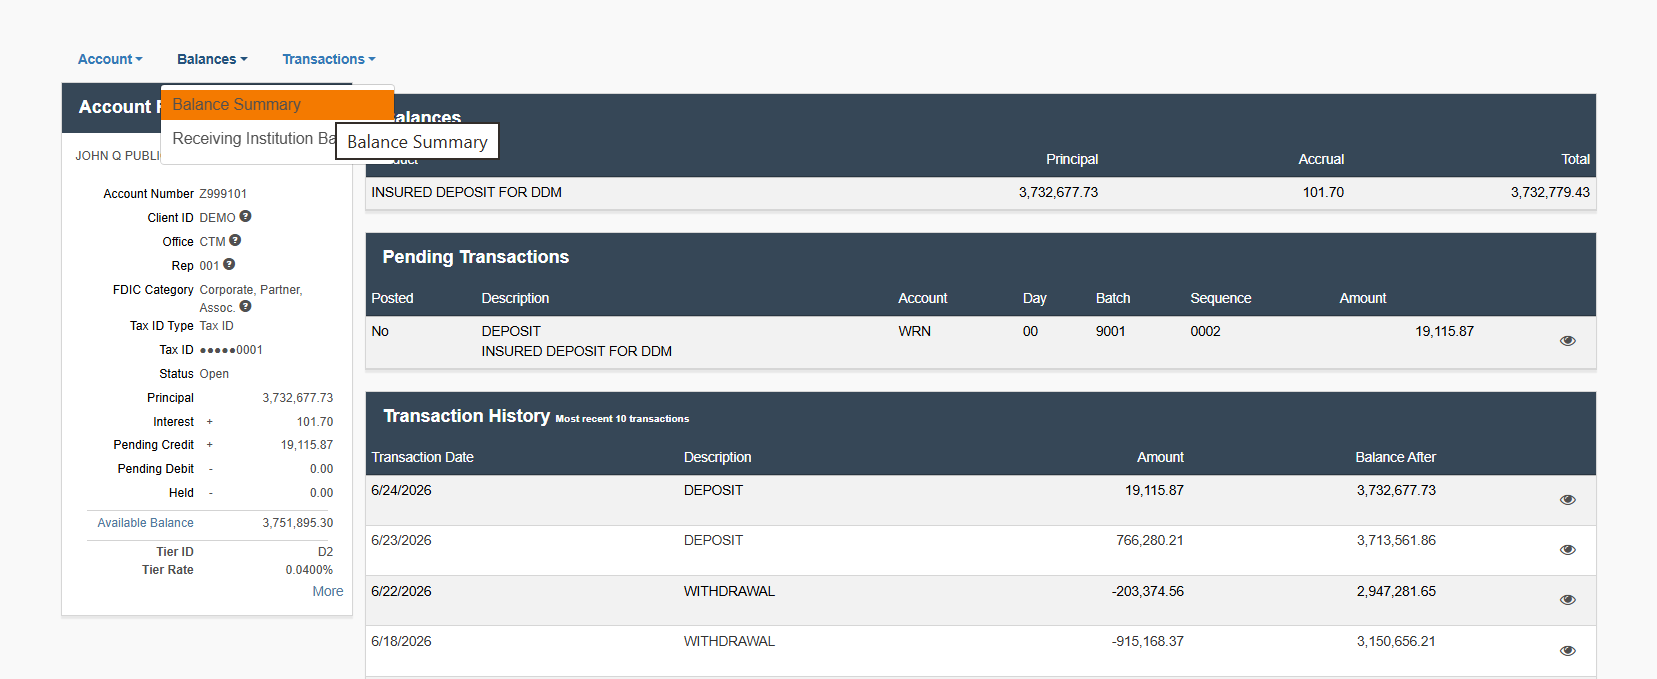1657x679 pixels.
Task: Click Tier Rate value 0.0400%
Action: tap(309, 570)
